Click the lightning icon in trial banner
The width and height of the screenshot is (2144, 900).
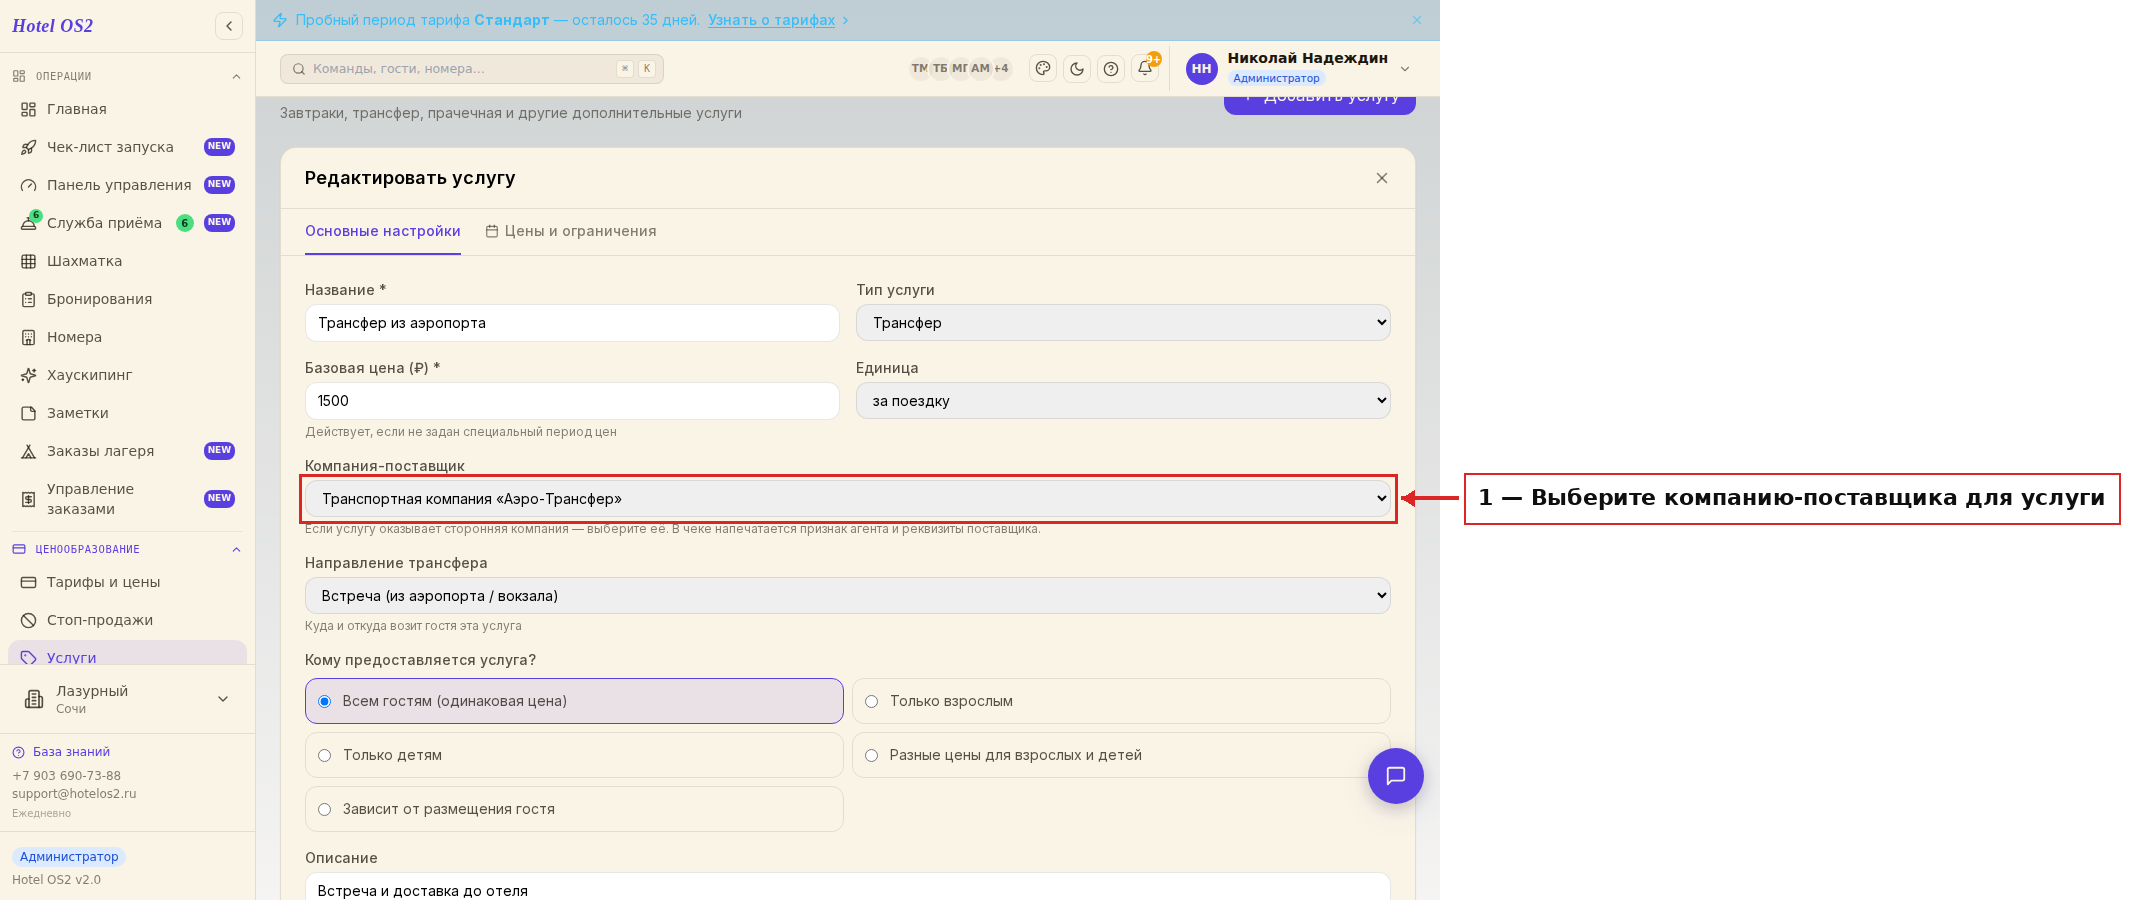[281, 20]
